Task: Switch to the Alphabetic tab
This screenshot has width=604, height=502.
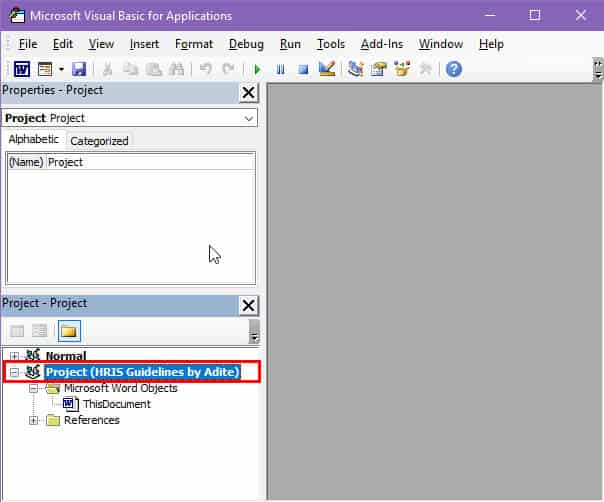Action: [34, 139]
